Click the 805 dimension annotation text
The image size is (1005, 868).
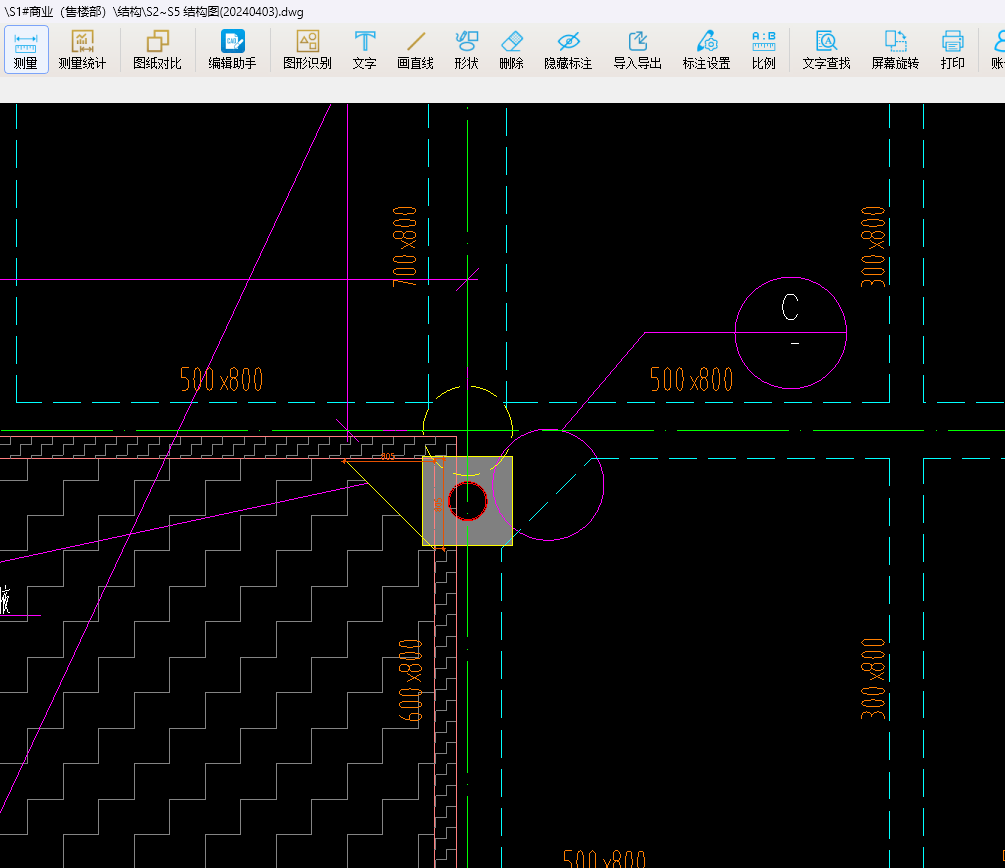pos(388,456)
